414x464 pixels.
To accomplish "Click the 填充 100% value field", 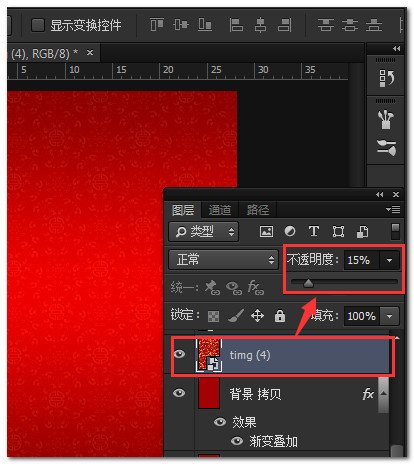I will [361, 316].
